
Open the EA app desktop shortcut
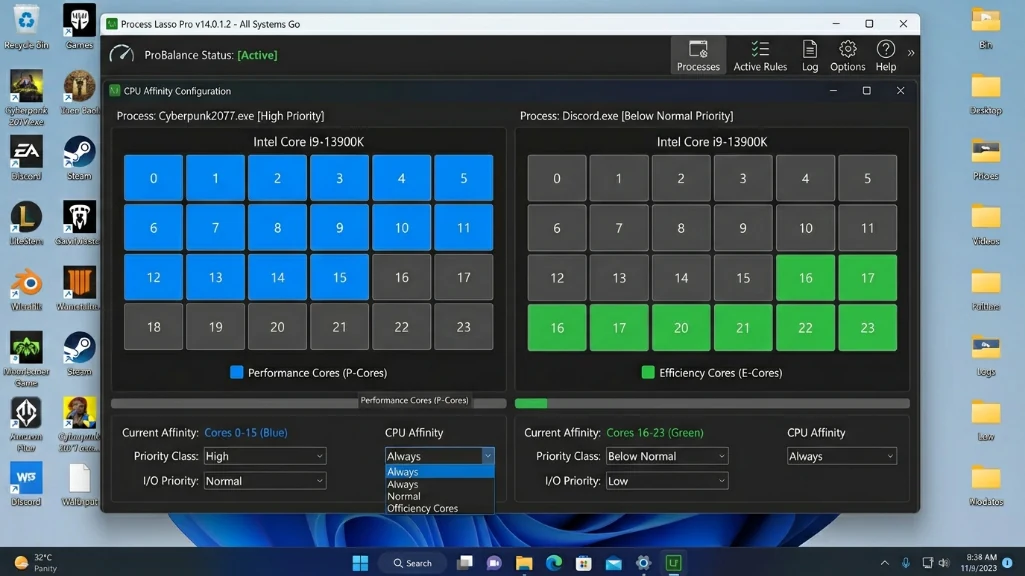(x=26, y=158)
